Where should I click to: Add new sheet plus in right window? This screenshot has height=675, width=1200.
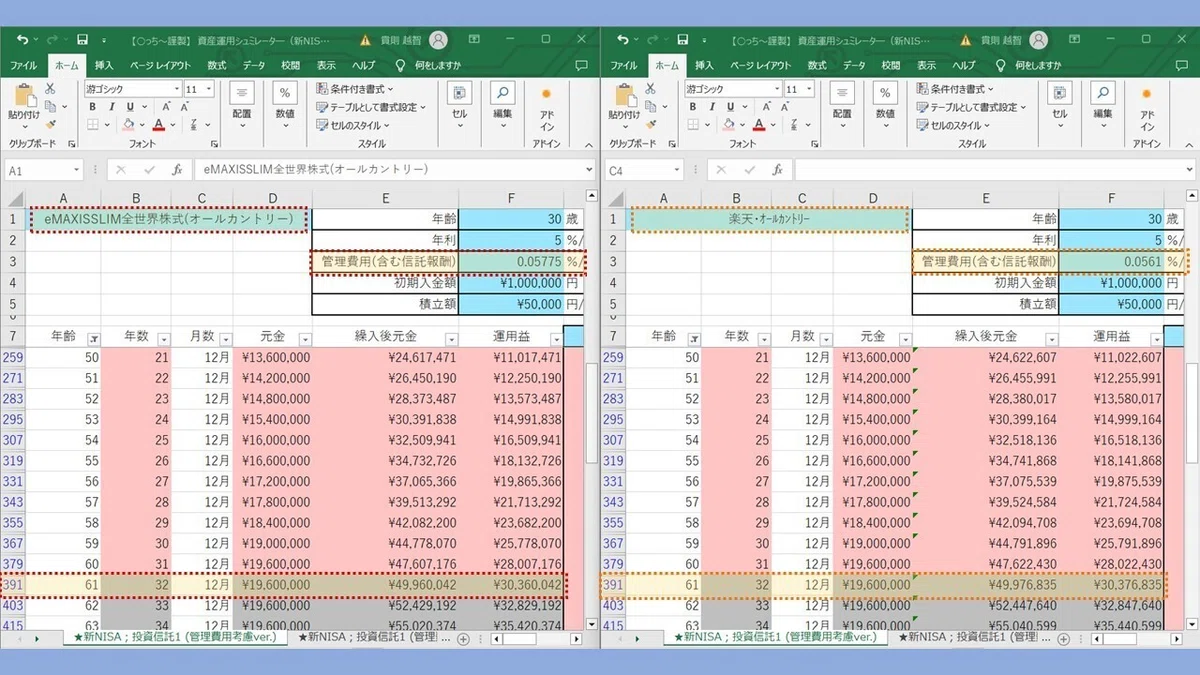1062,637
